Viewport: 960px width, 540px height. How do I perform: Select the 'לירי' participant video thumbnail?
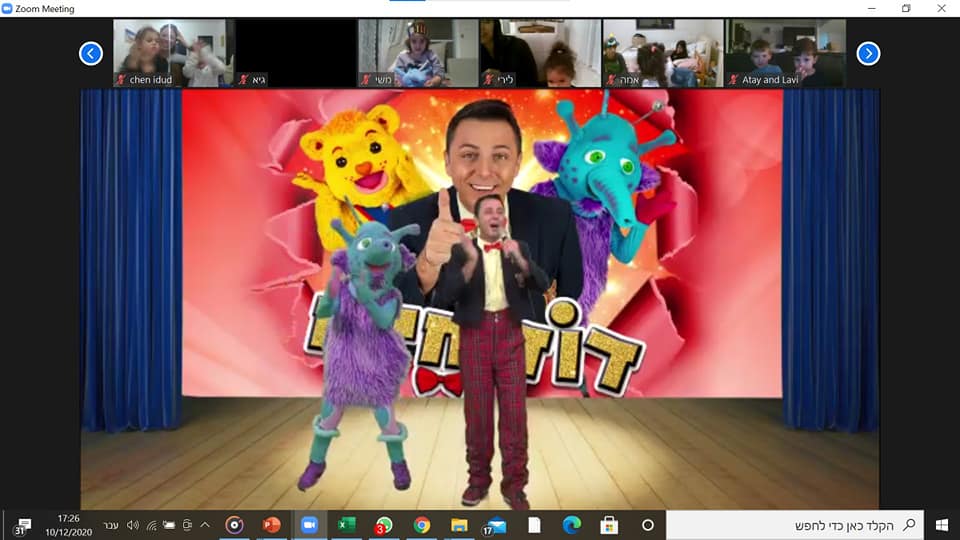tap(541, 53)
